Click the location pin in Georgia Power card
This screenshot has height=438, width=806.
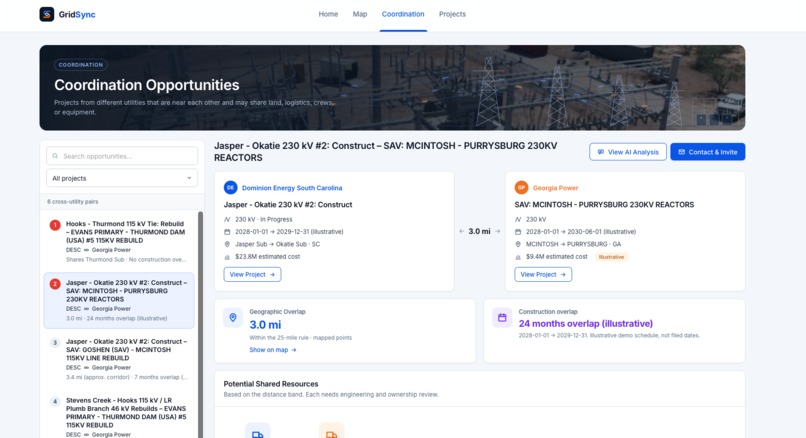(518, 244)
